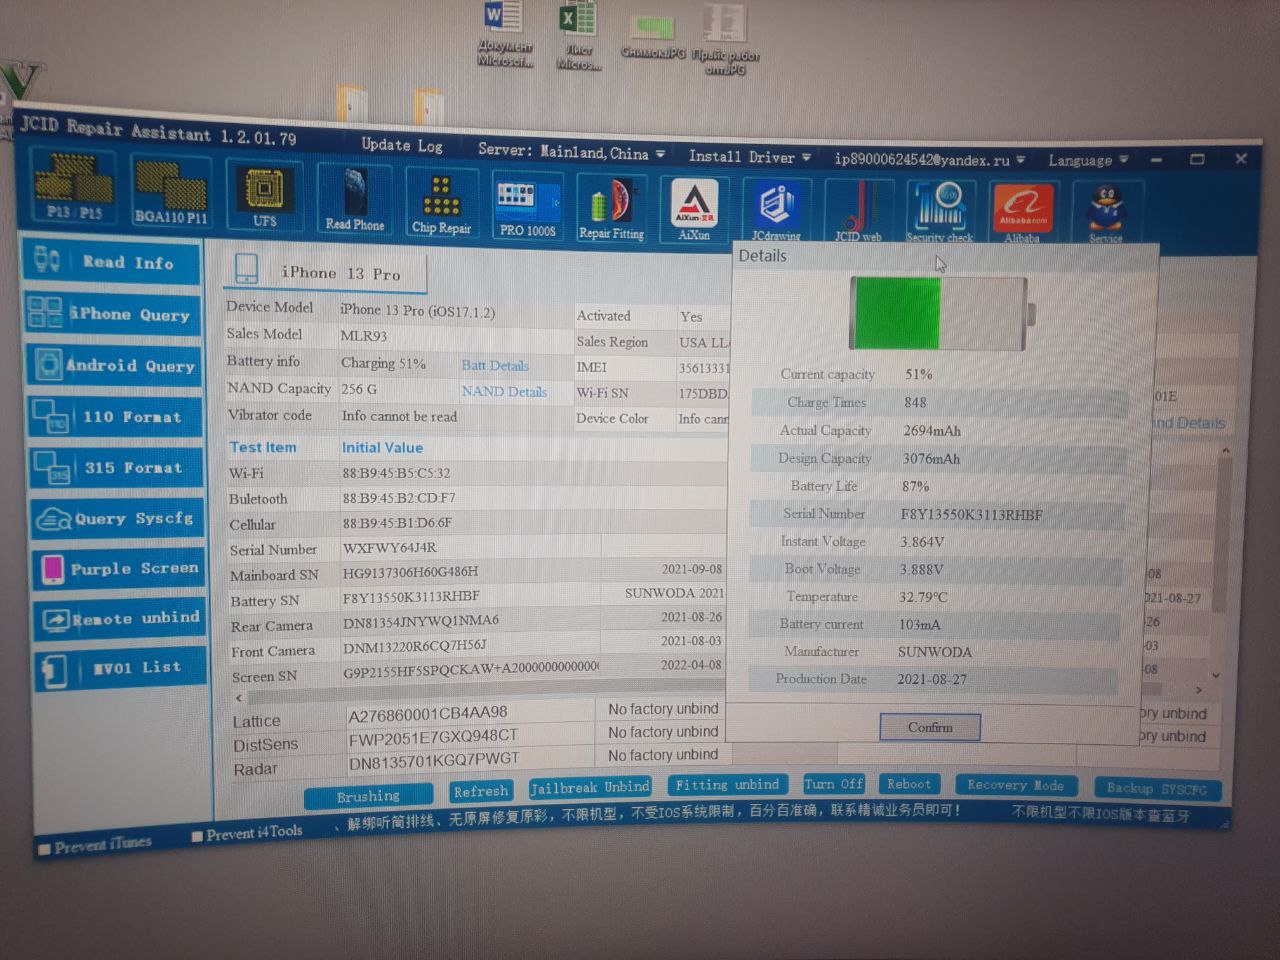Select Serial Number value WXFWY64J4R
Screen dimensions: 1280x960
389,548
